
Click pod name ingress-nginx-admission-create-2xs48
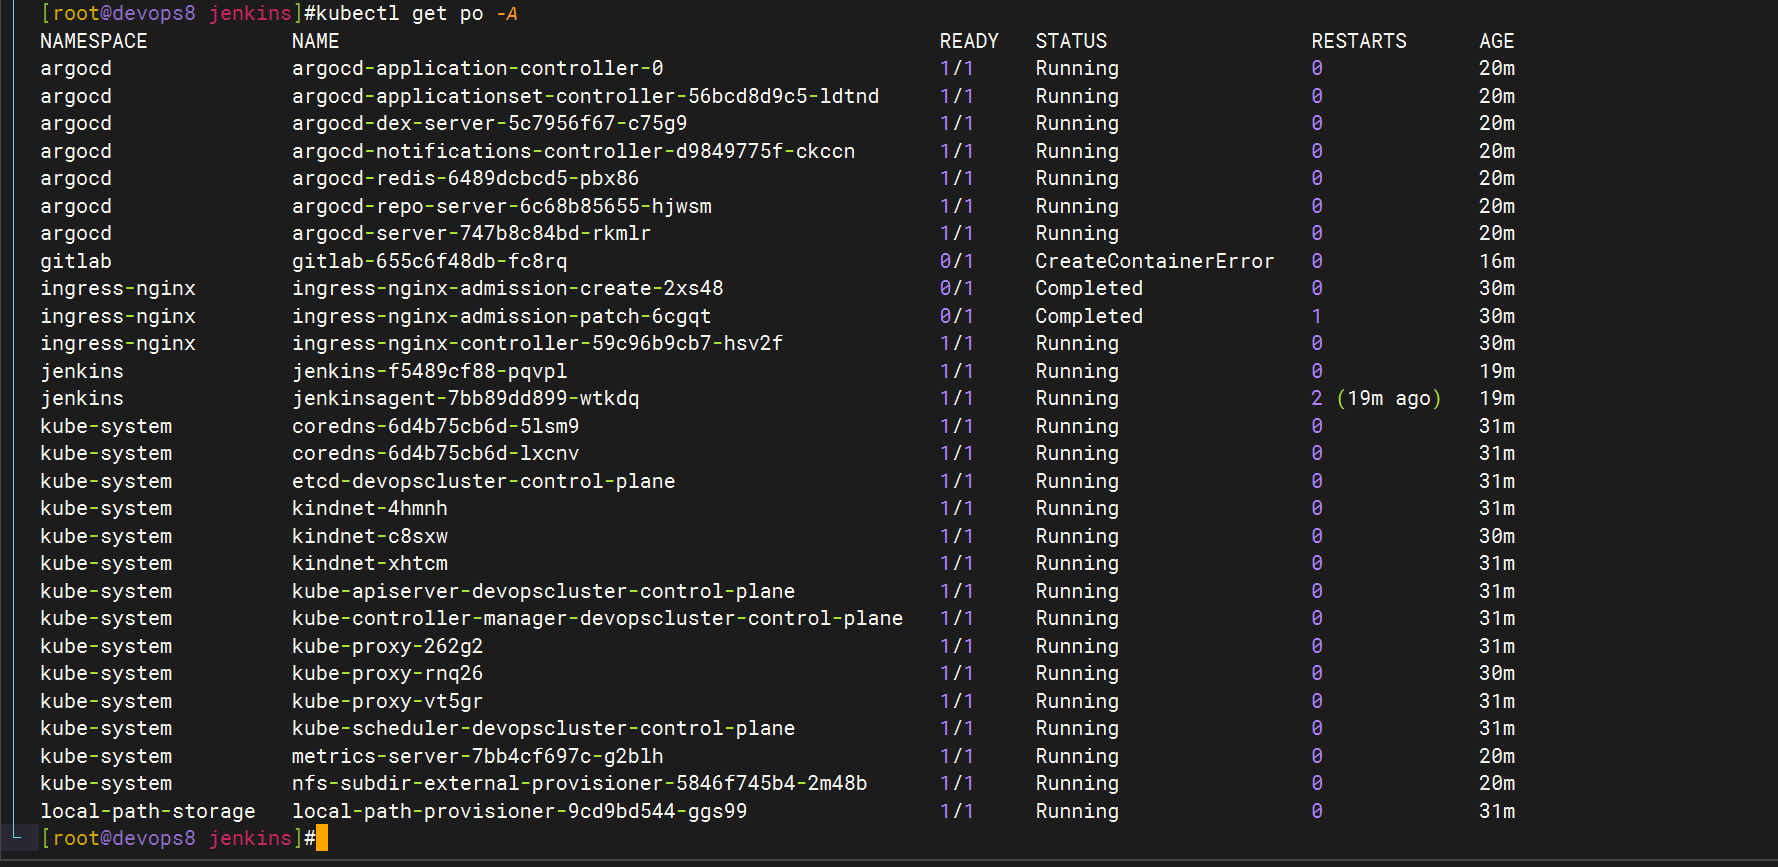(508, 288)
